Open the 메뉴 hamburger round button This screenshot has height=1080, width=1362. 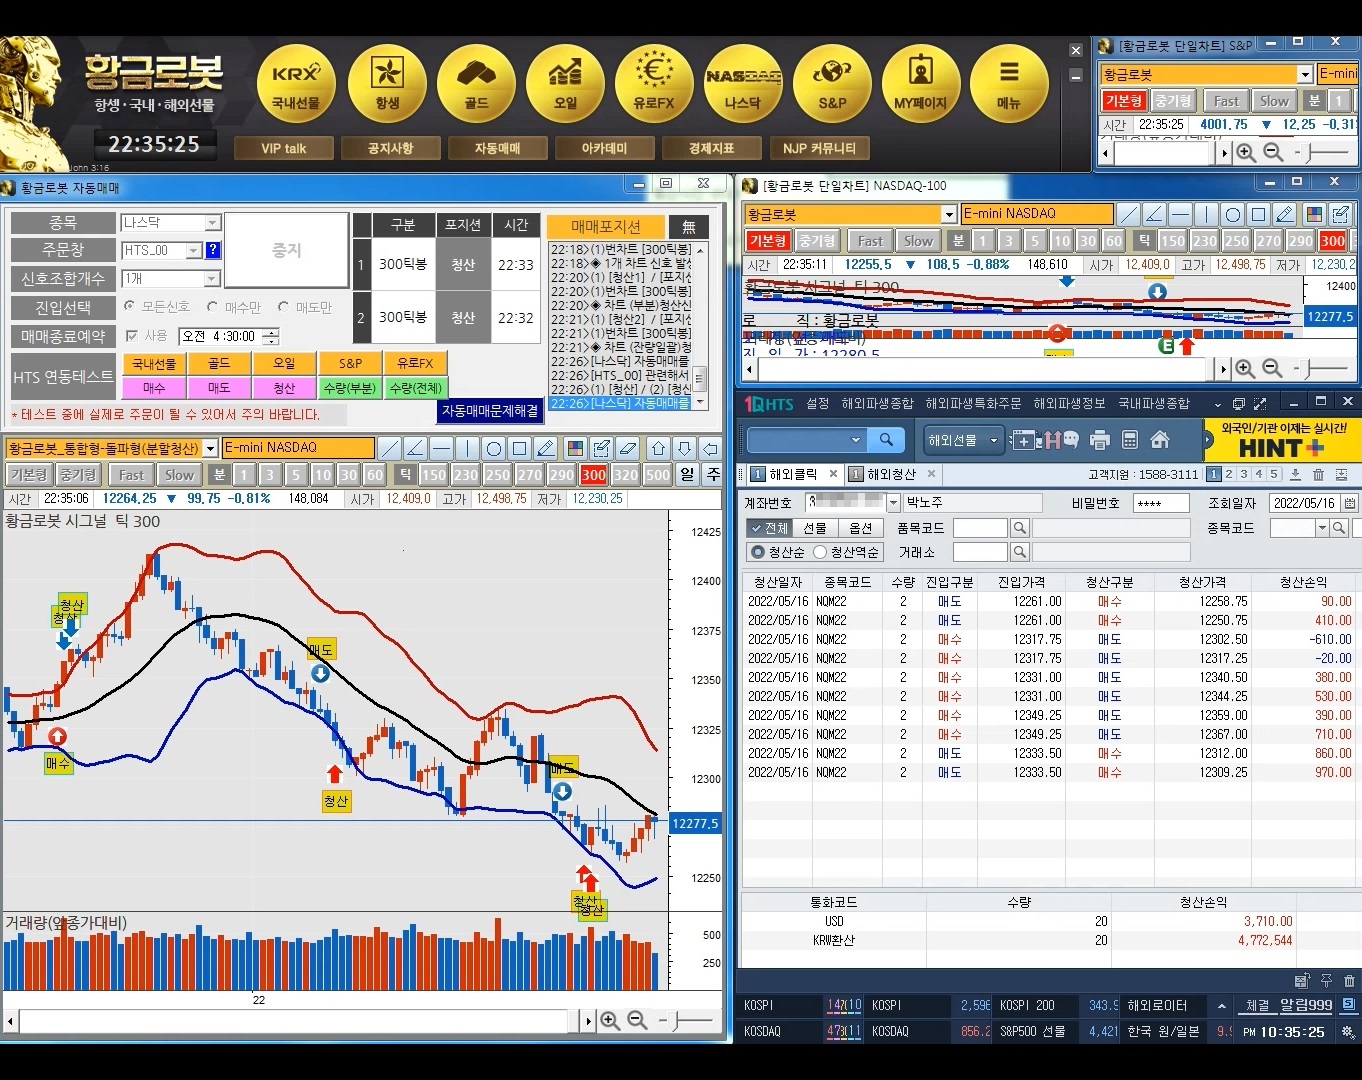click(x=1009, y=84)
